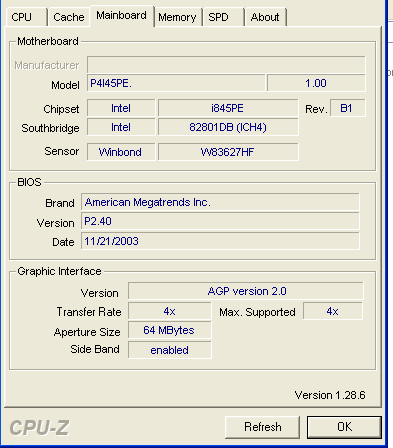Click the empty Manufacturer field
Viewport: 393px width, 448px height.
pos(226,65)
